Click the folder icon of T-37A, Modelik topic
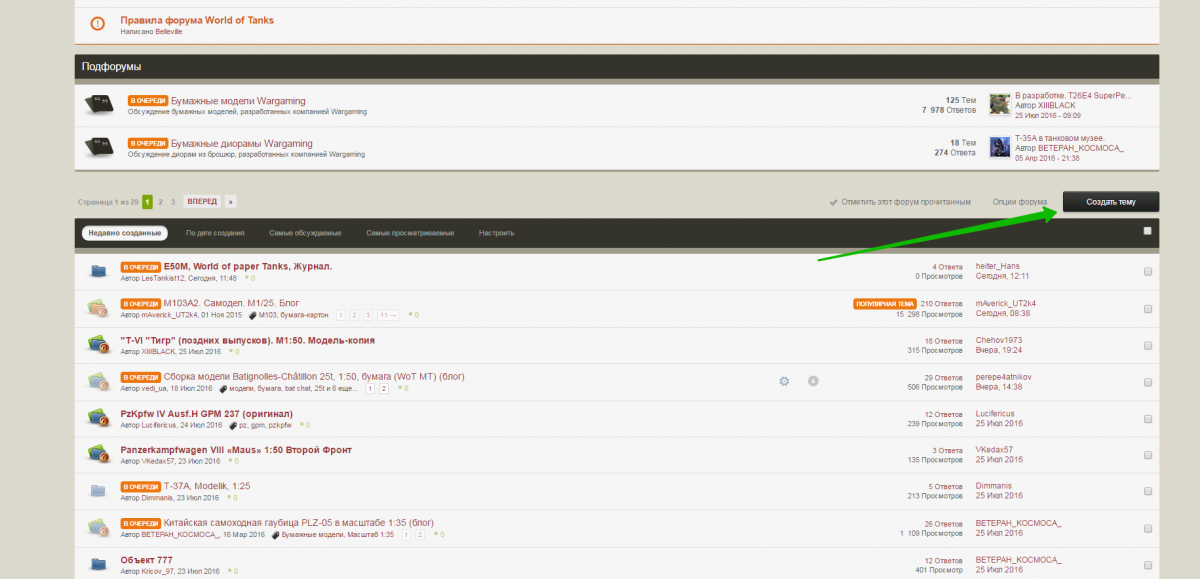Viewport: 1200px width, 579px height. pos(98,490)
